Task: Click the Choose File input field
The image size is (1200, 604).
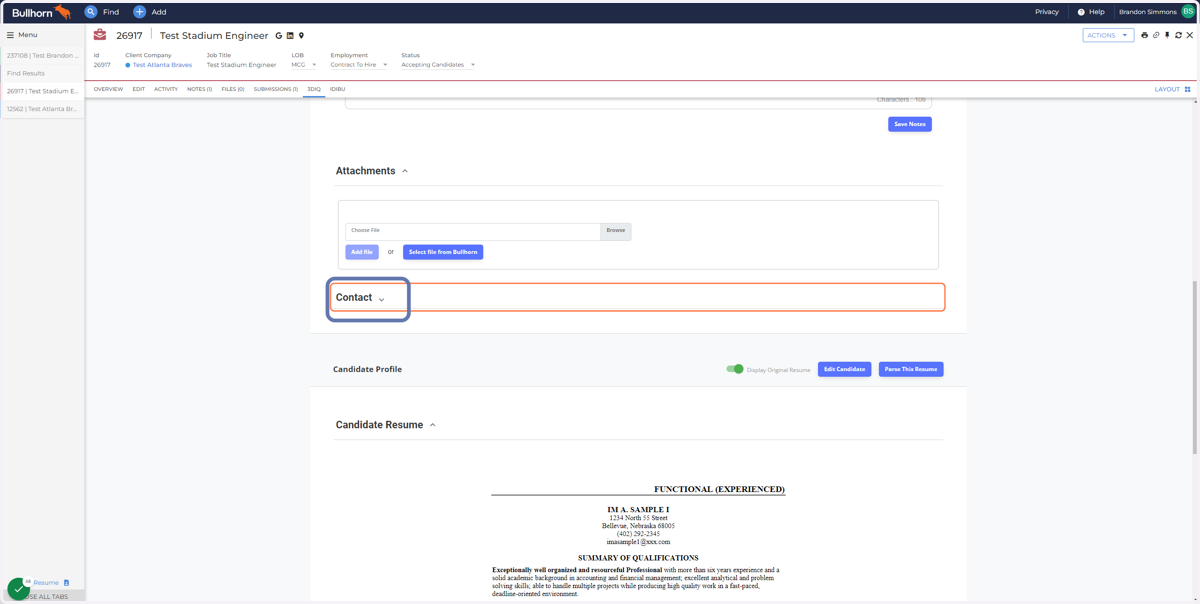Action: (473, 231)
